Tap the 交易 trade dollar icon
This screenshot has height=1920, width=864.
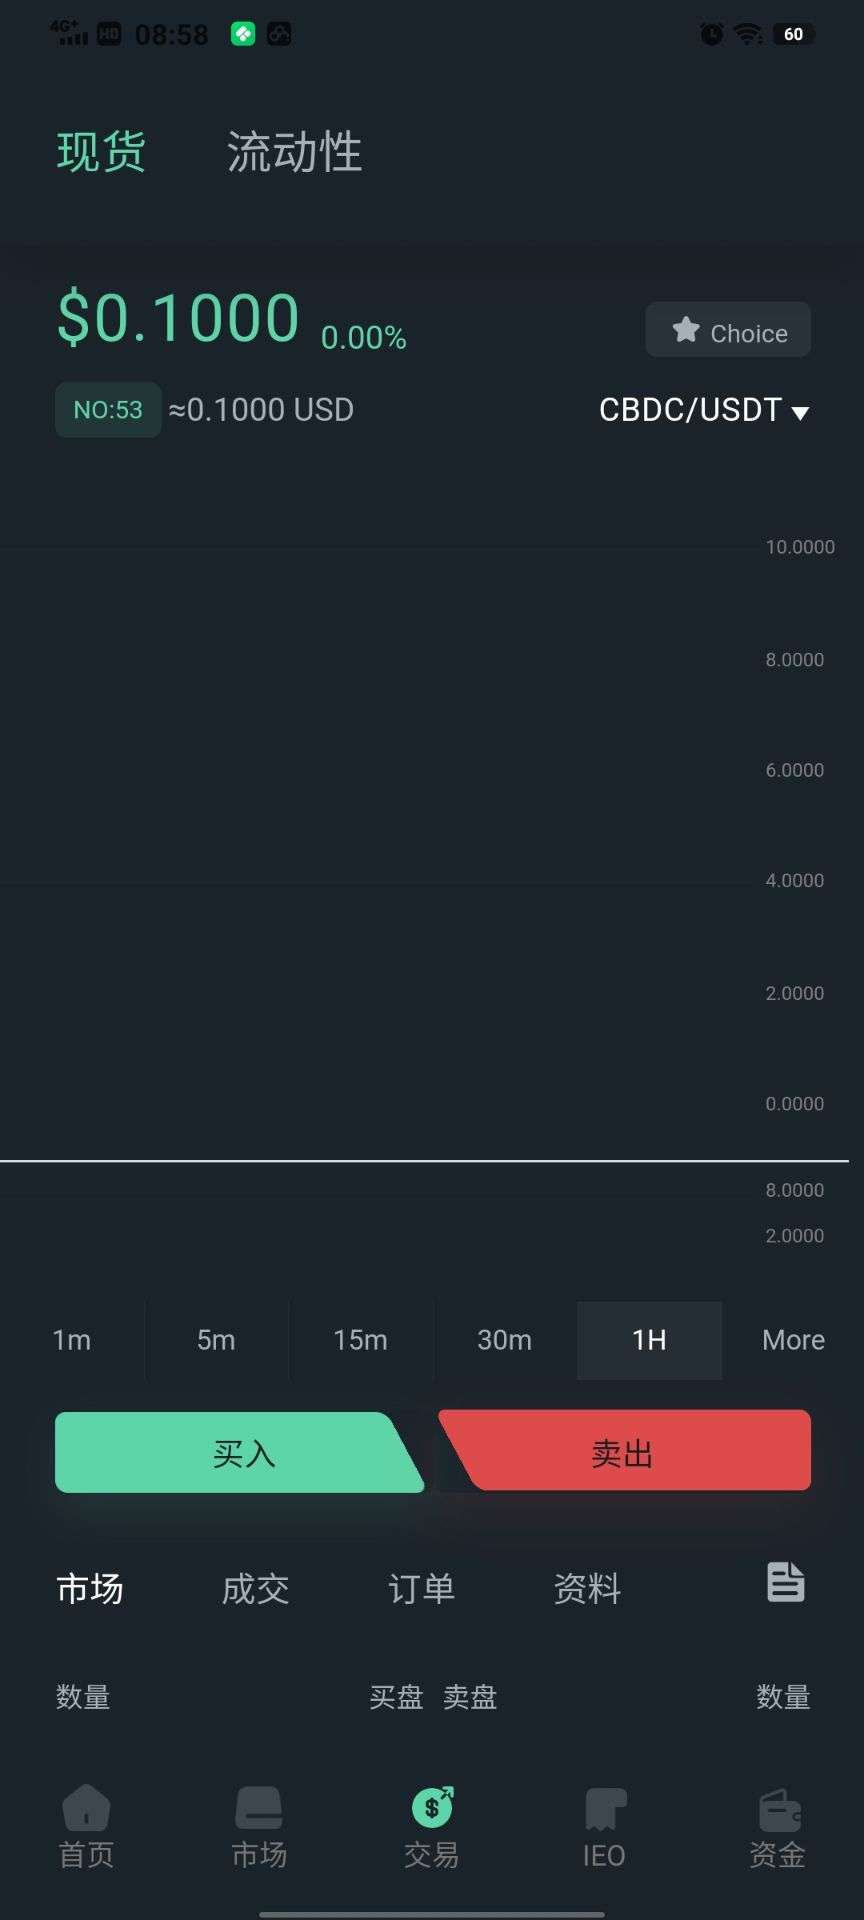point(432,1807)
